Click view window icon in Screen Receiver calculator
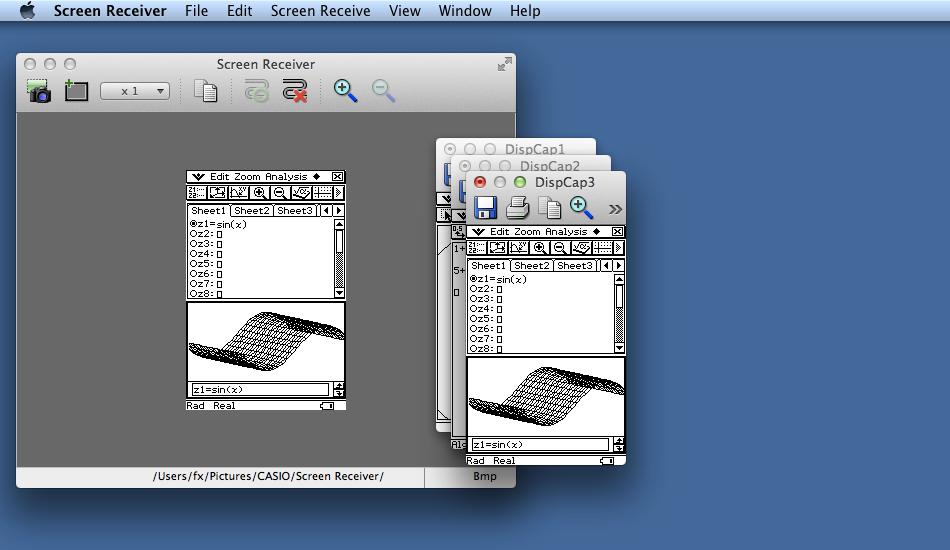 pos(218,193)
